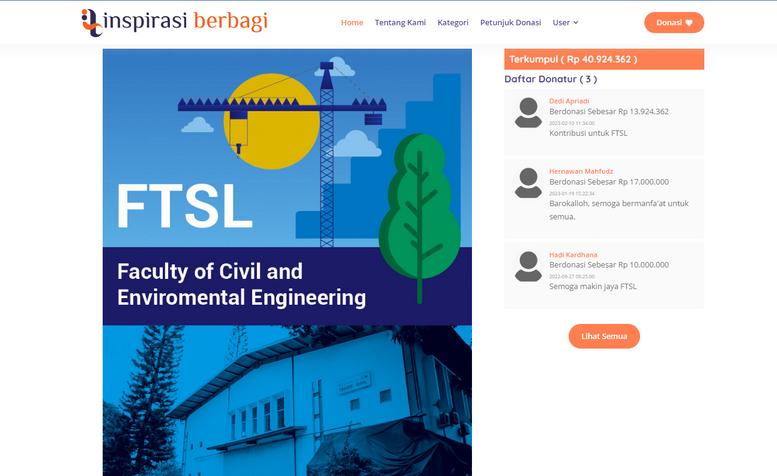Select the Daftar Donatur ( 3 ) heading
The image size is (777, 476).
coord(551,79)
